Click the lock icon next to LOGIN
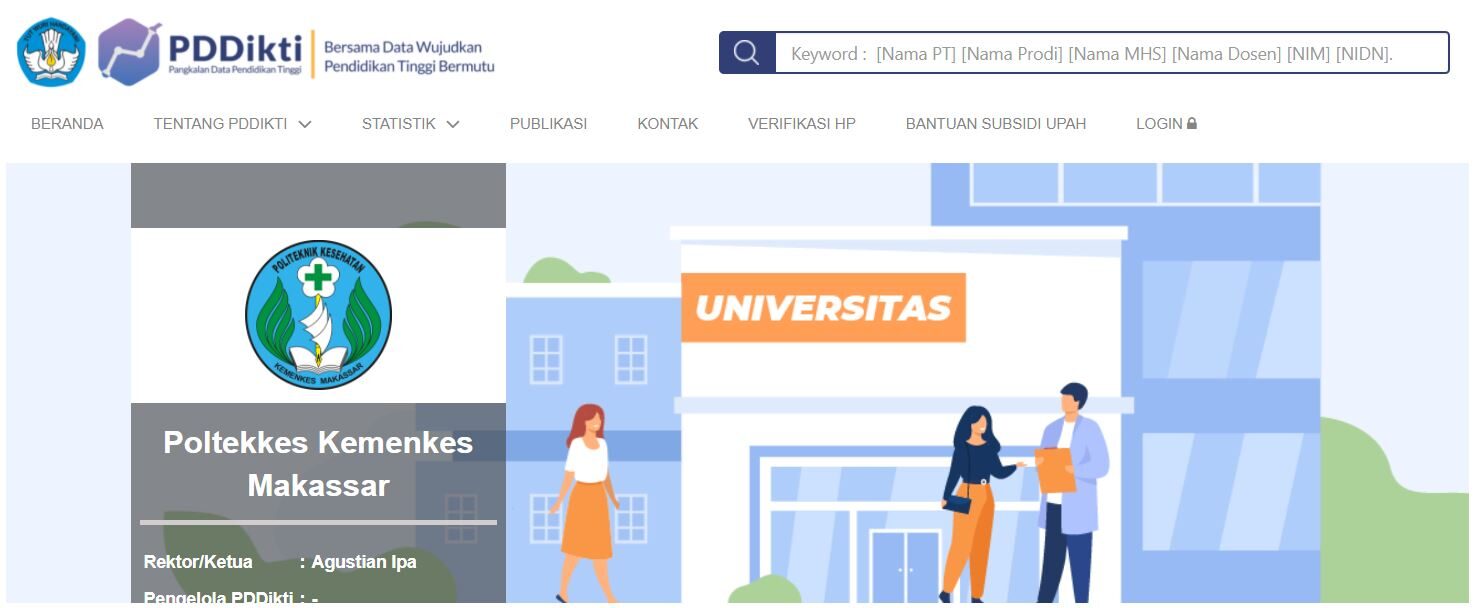The image size is (1482, 608). click(1192, 124)
